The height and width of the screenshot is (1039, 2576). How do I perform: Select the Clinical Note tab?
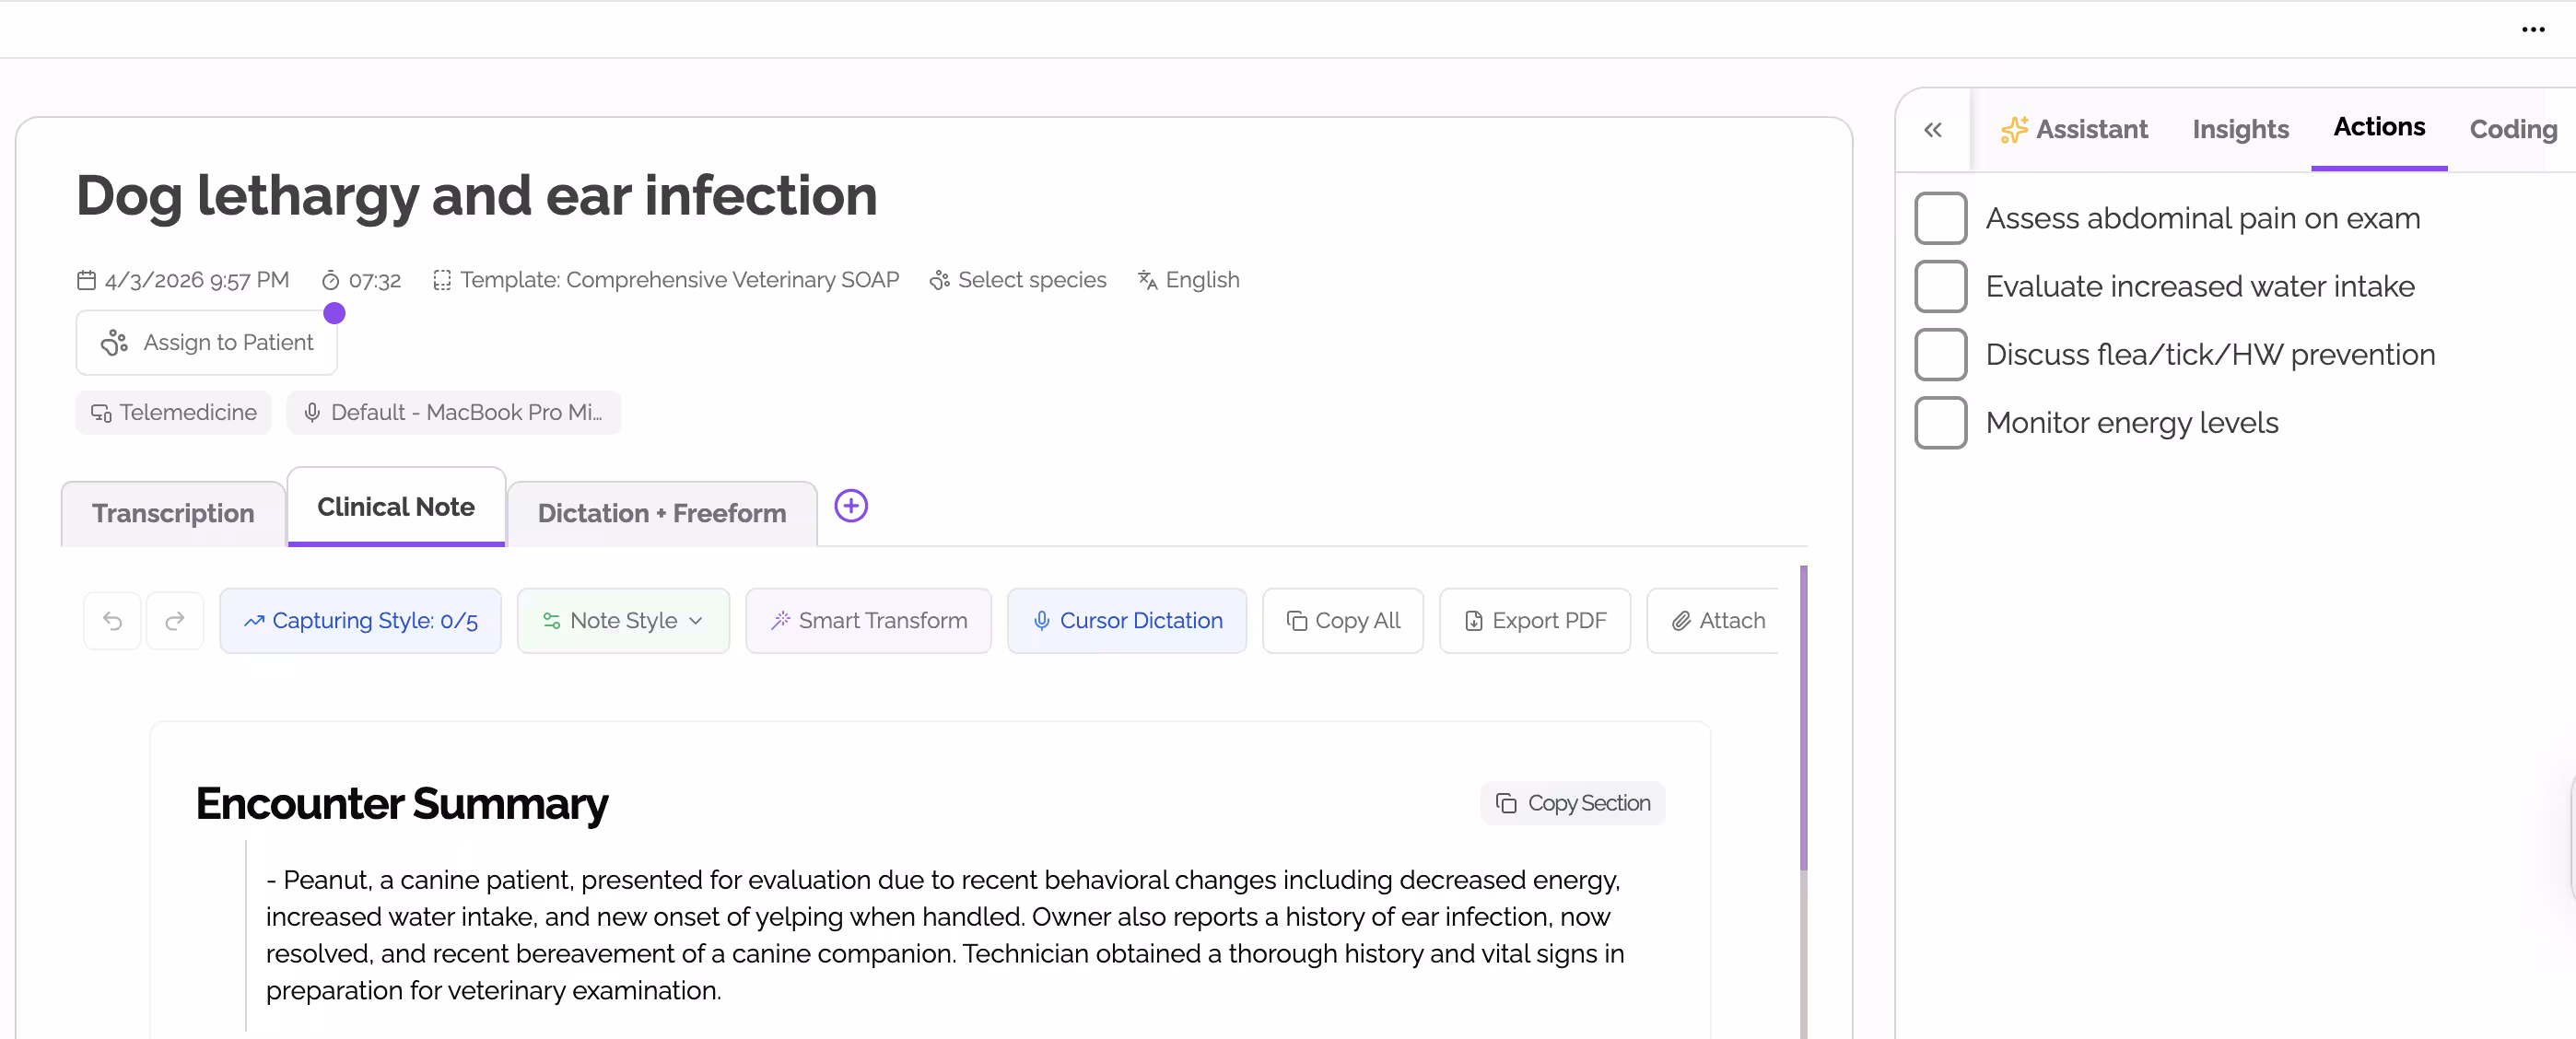click(x=396, y=507)
